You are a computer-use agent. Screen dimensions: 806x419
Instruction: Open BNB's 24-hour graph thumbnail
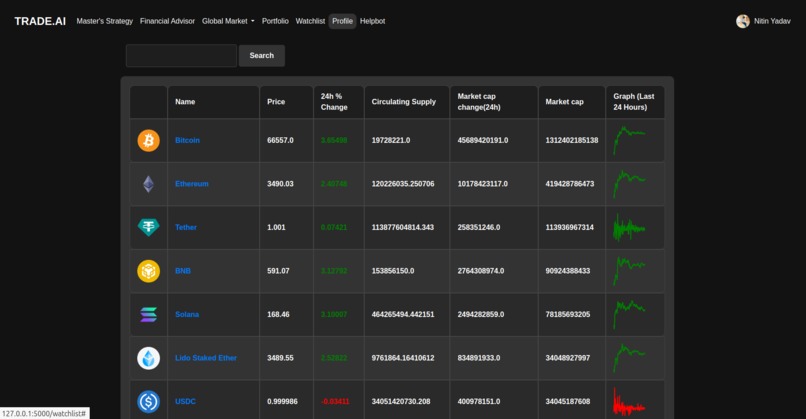[x=629, y=271]
